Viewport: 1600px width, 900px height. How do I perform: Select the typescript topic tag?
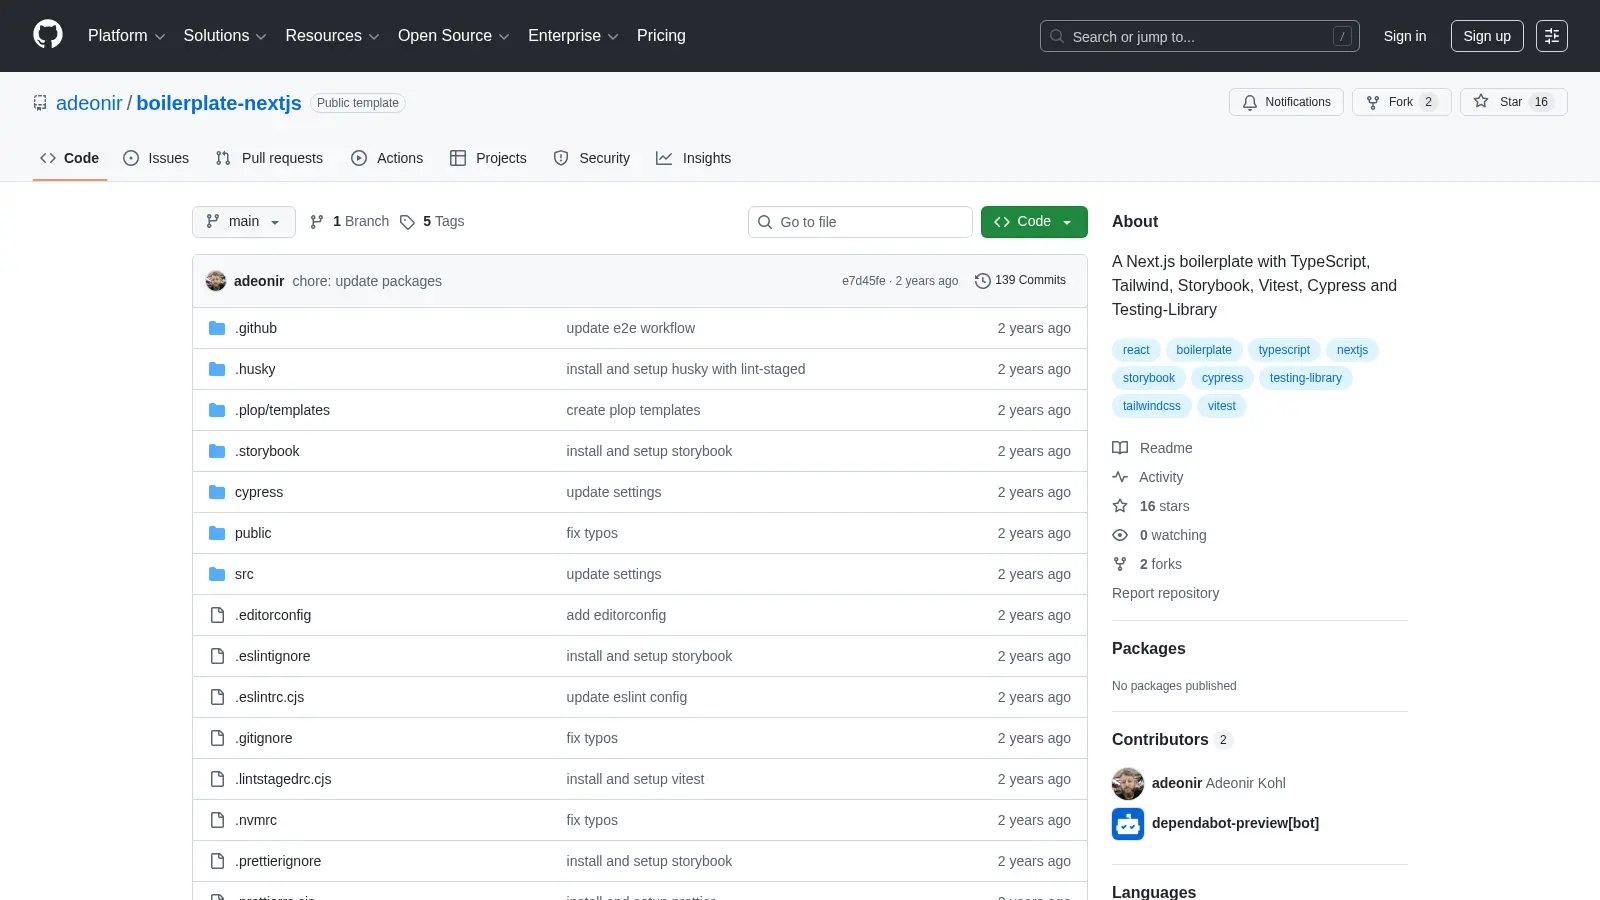pos(1284,350)
